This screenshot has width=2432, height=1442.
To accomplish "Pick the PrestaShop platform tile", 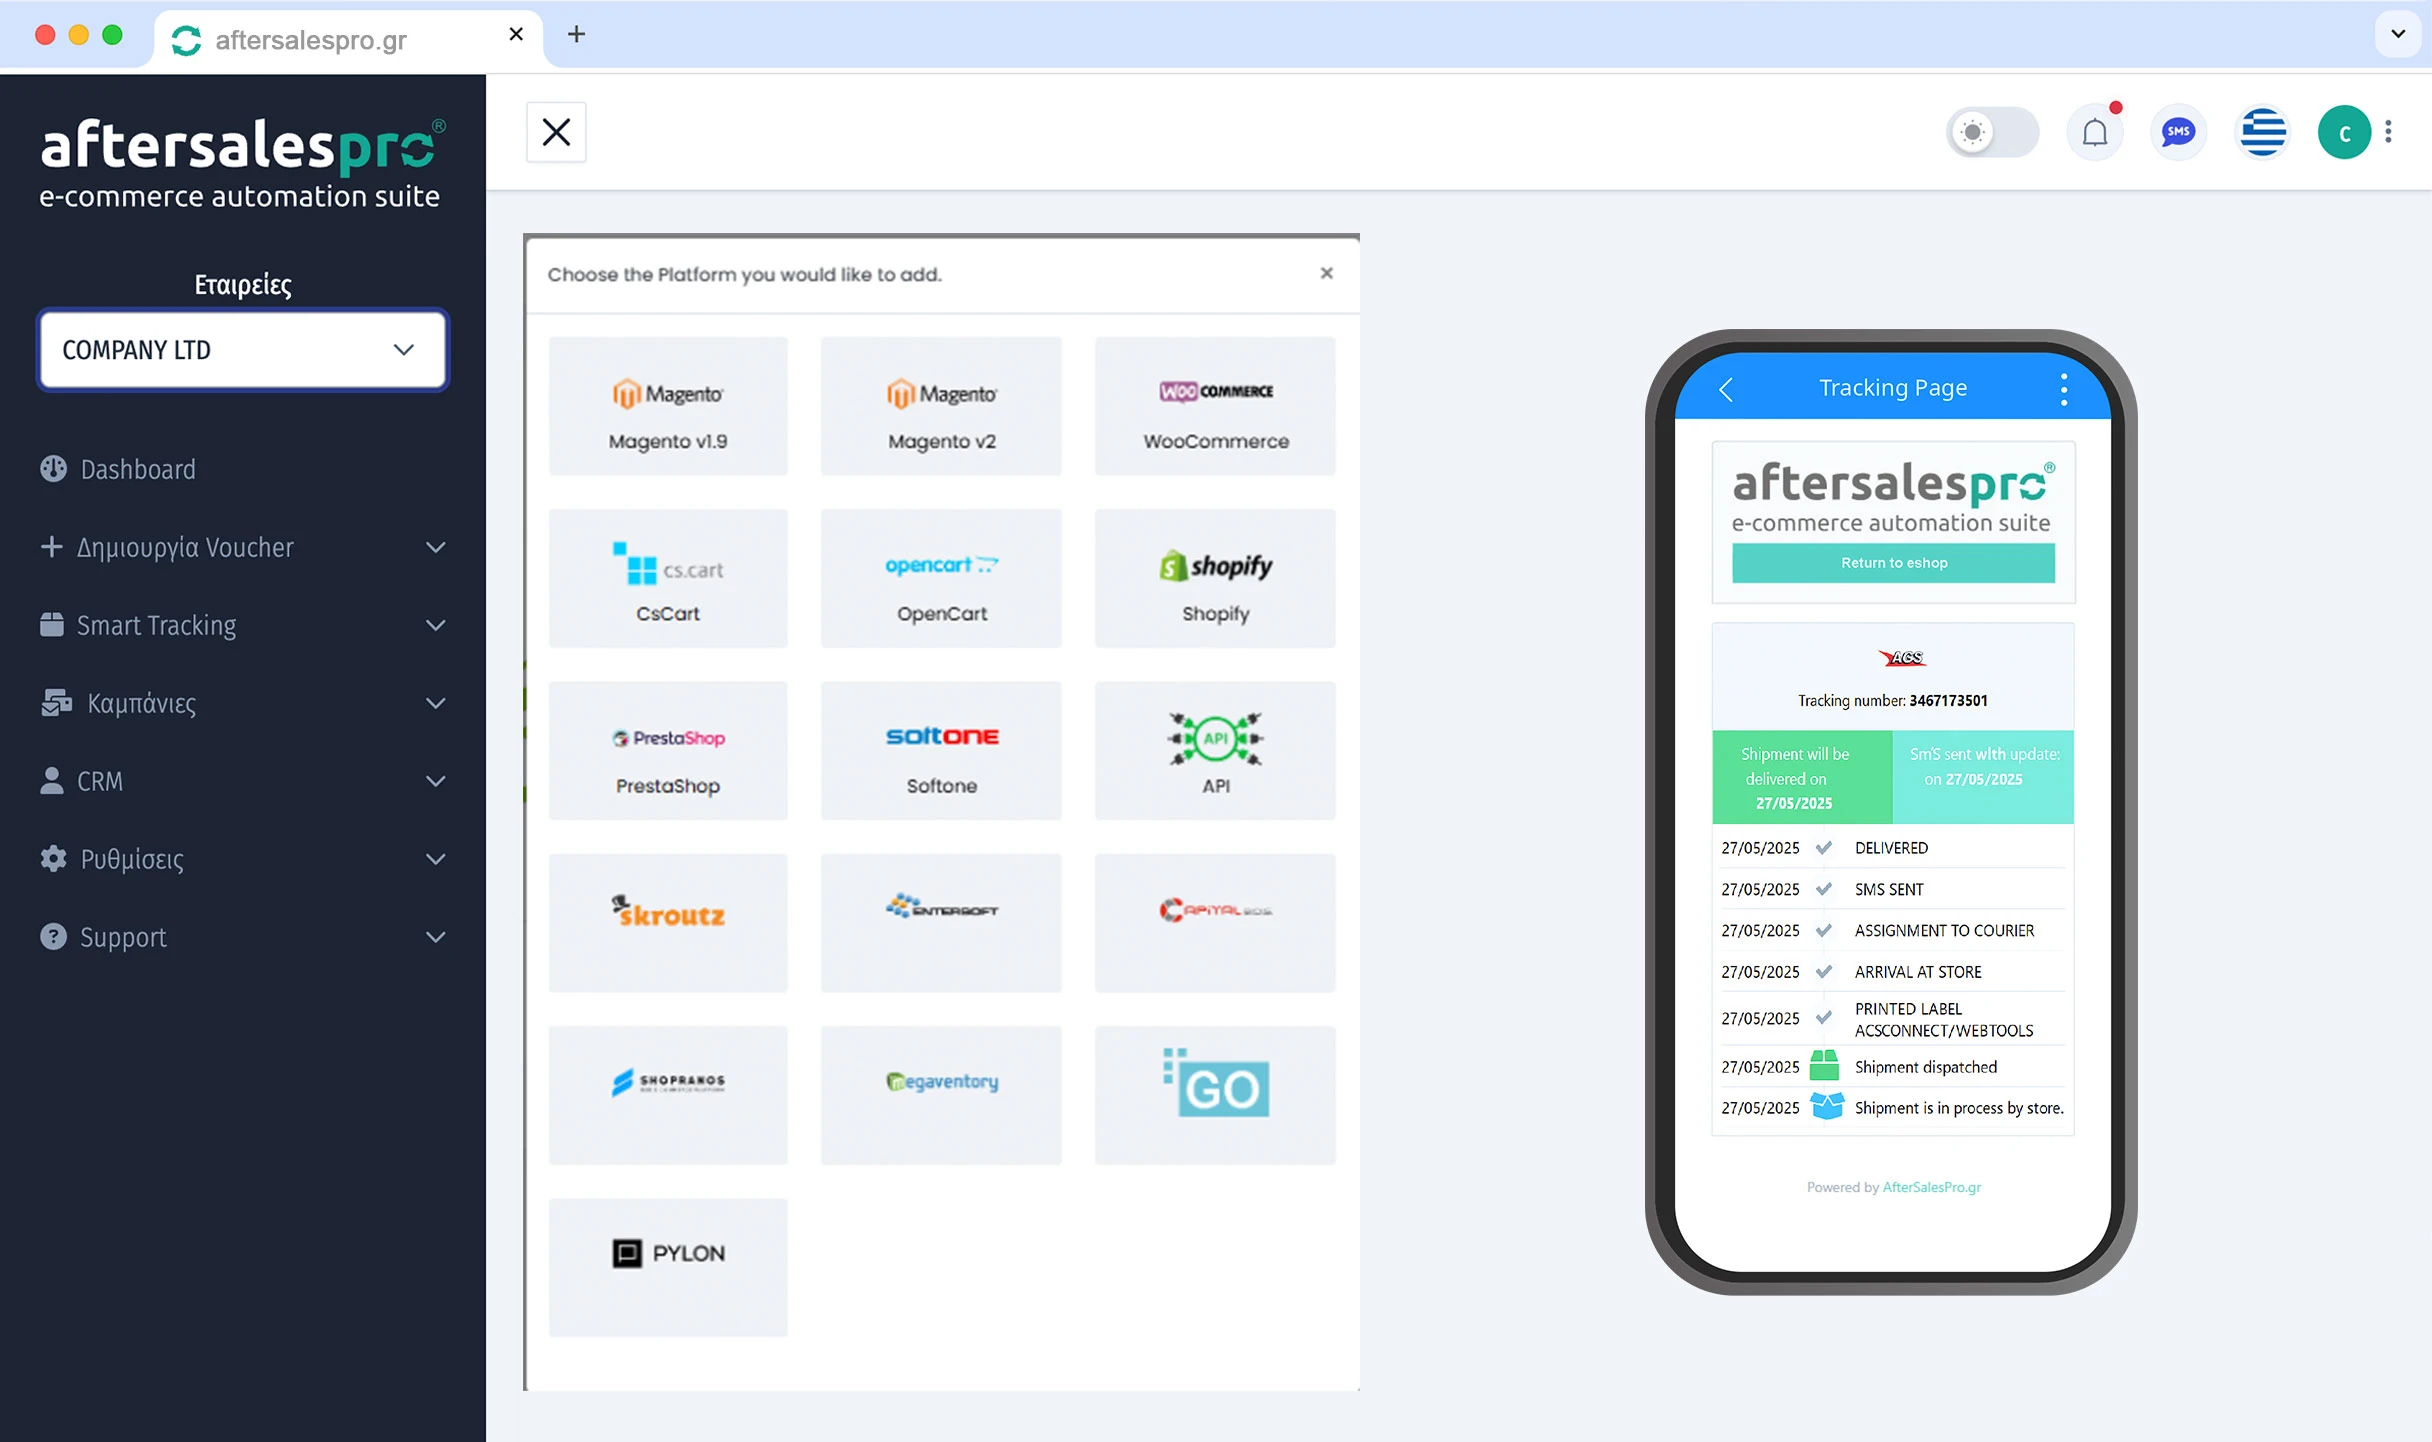I will click(668, 751).
